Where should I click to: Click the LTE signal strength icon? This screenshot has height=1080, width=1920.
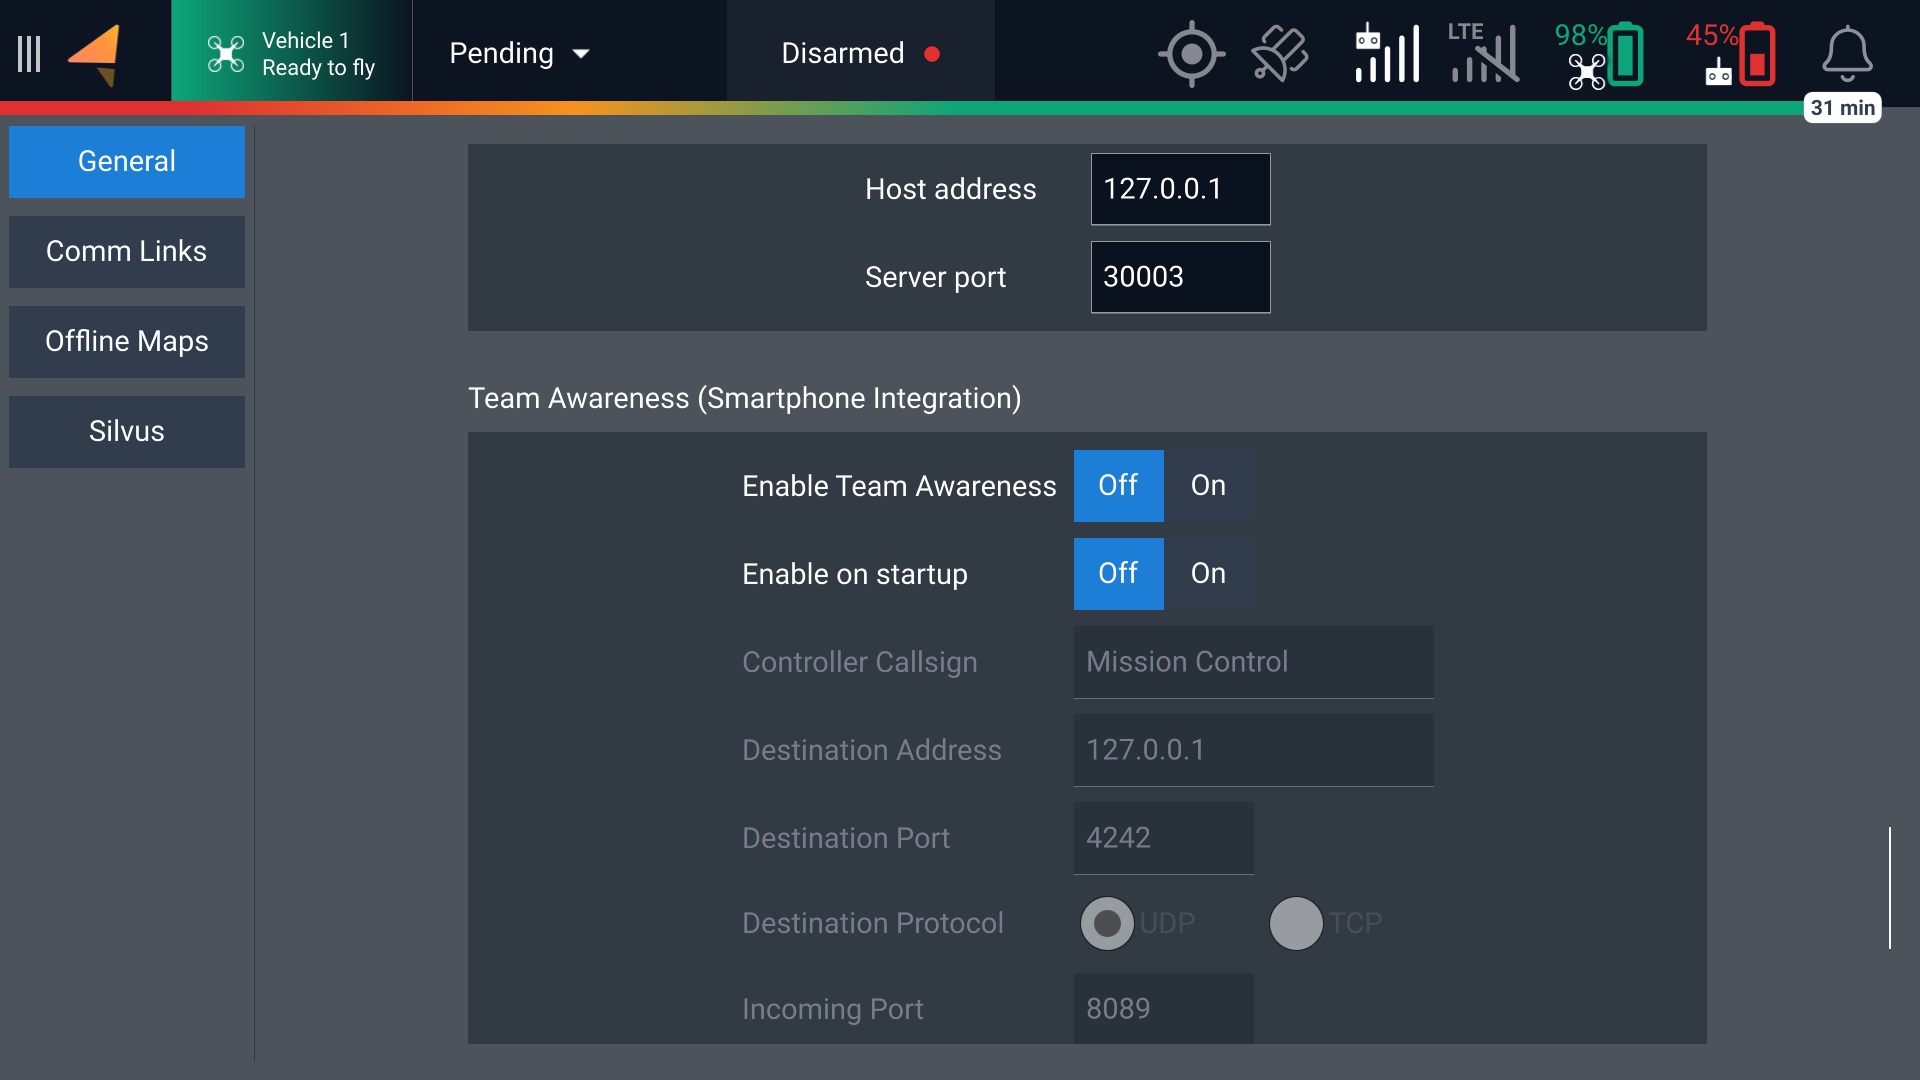(x=1484, y=54)
